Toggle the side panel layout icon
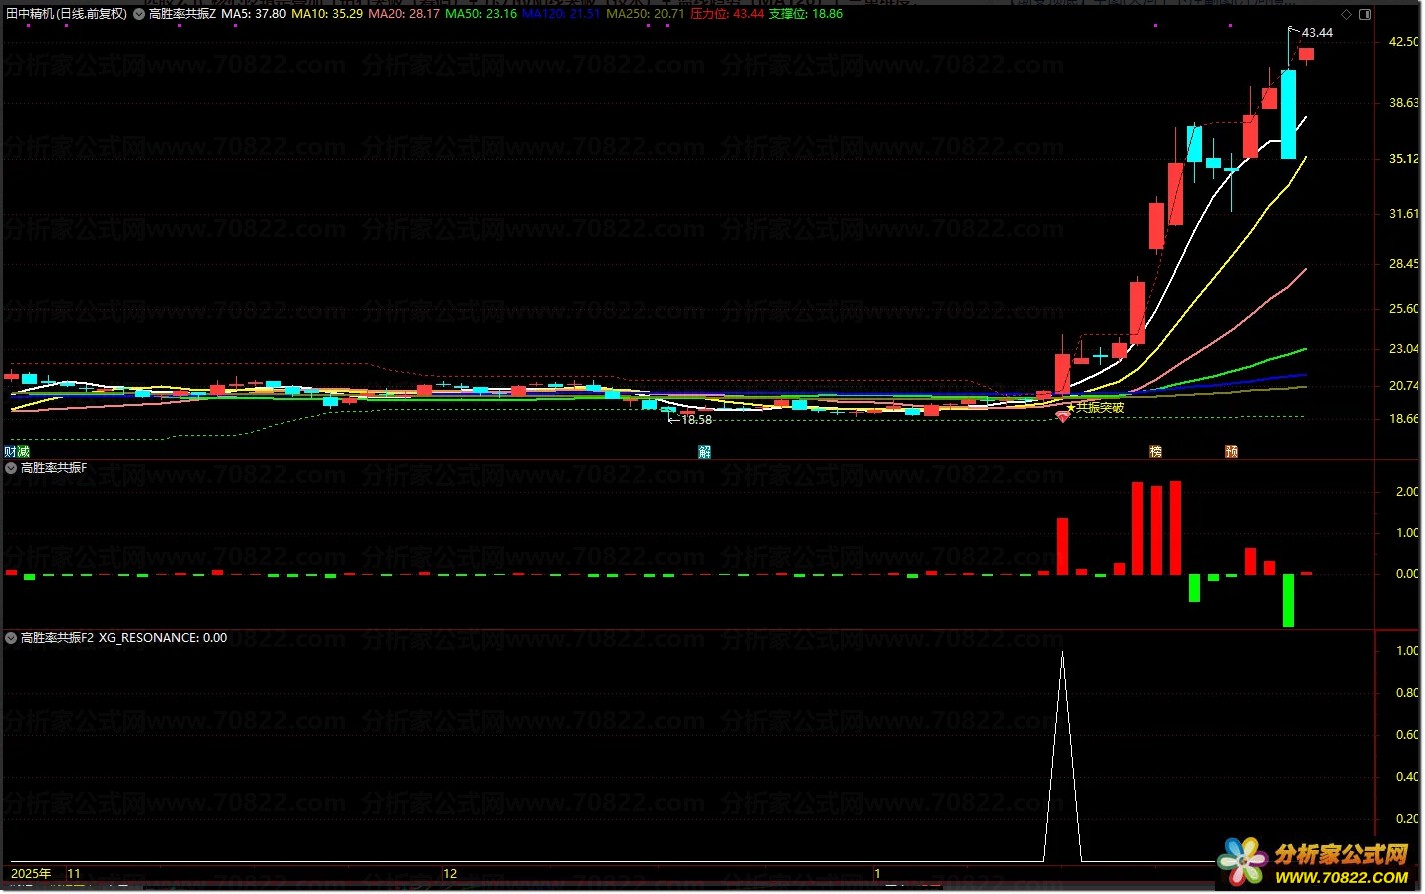Image resolution: width=1425 pixels, height=894 pixels. pos(1363,14)
